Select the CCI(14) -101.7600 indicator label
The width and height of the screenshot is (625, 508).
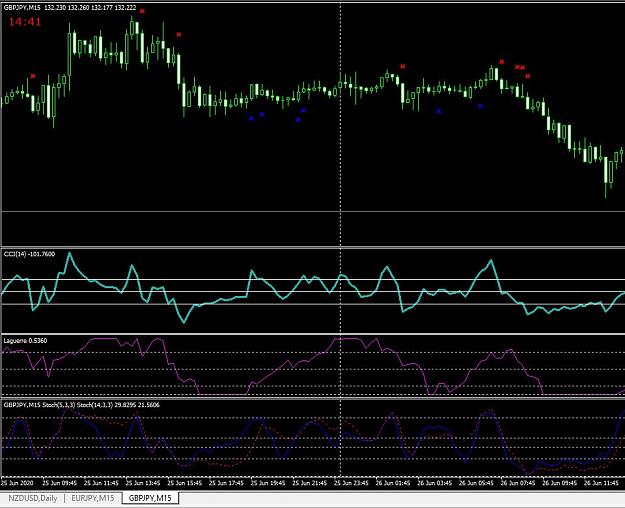point(29,254)
